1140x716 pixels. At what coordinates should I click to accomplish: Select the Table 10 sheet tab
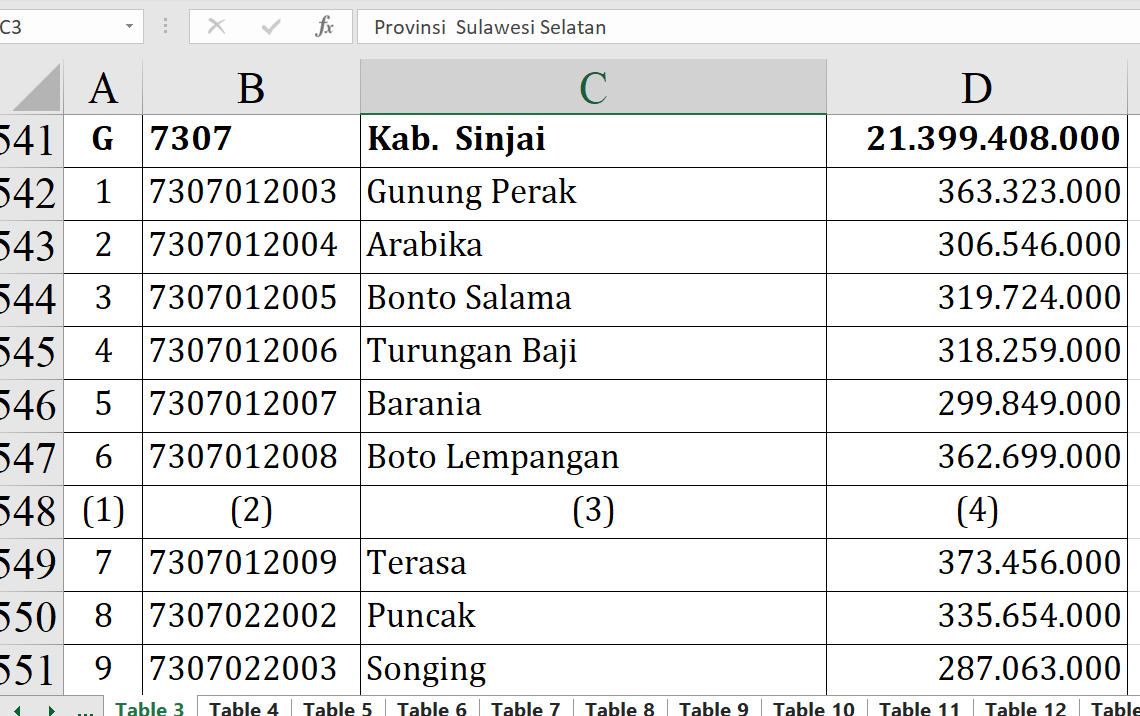coord(813,709)
